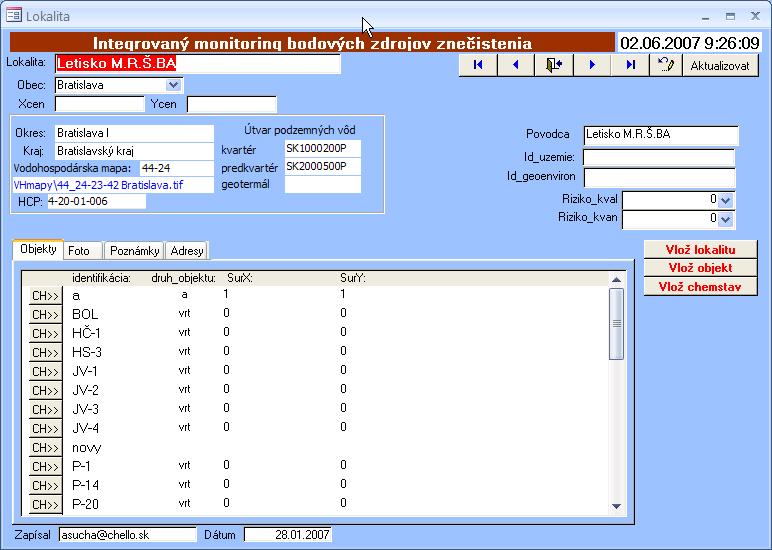Click the Ycen input field
Viewport: 772px width, 550px height.
click(232, 104)
